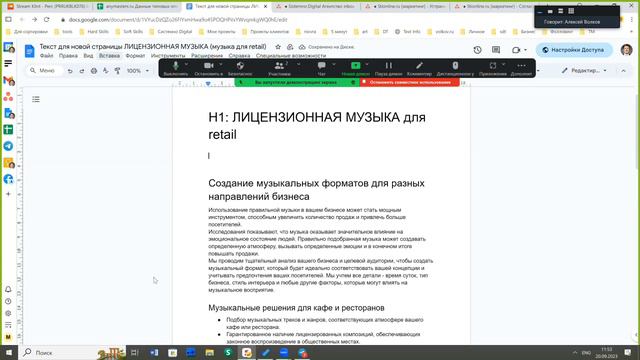640x360 pixels.
Task: Click the vertical document scrollbar
Action: [x=637, y=131]
